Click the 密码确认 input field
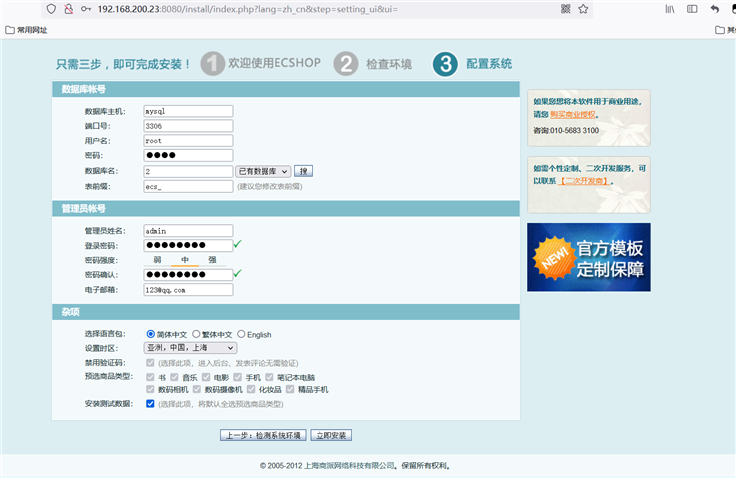736x478 pixels. coord(188,274)
